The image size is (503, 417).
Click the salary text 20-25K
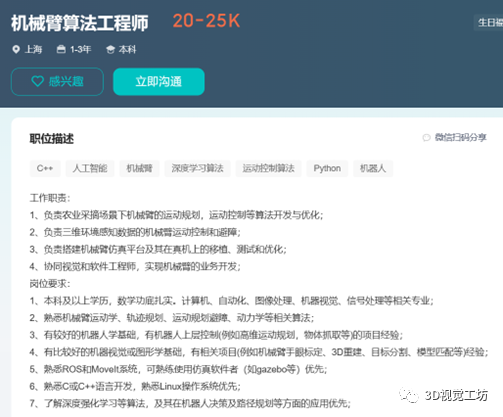coord(206,21)
